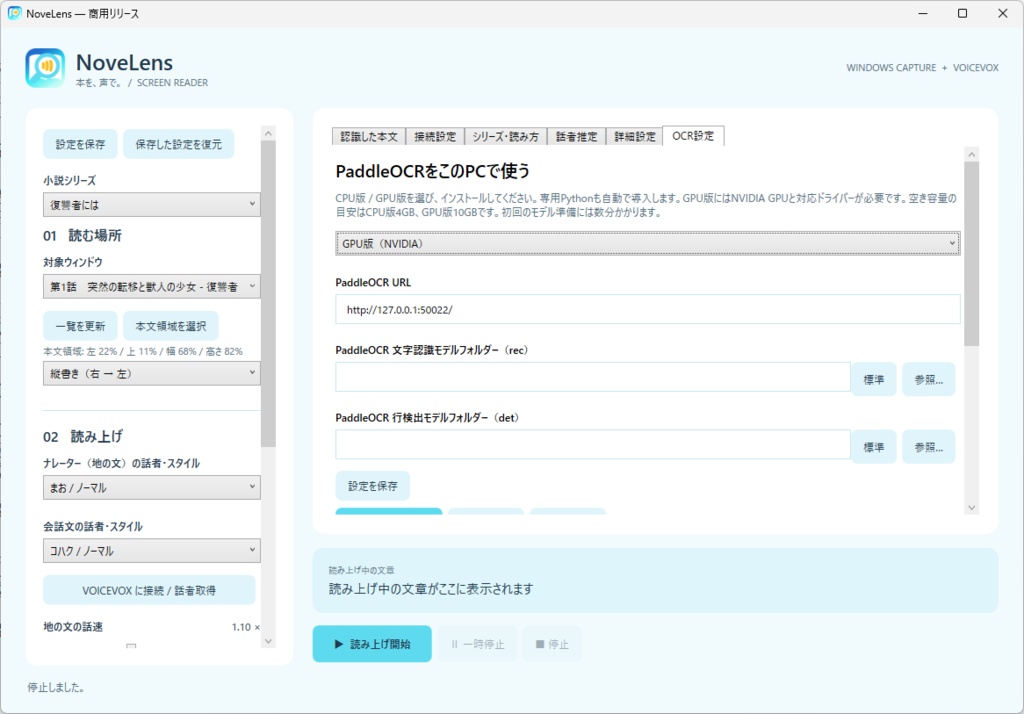The width and height of the screenshot is (1024, 714).
Task: Switch to the シリーズ・読み方 tab
Action: [x=505, y=136]
